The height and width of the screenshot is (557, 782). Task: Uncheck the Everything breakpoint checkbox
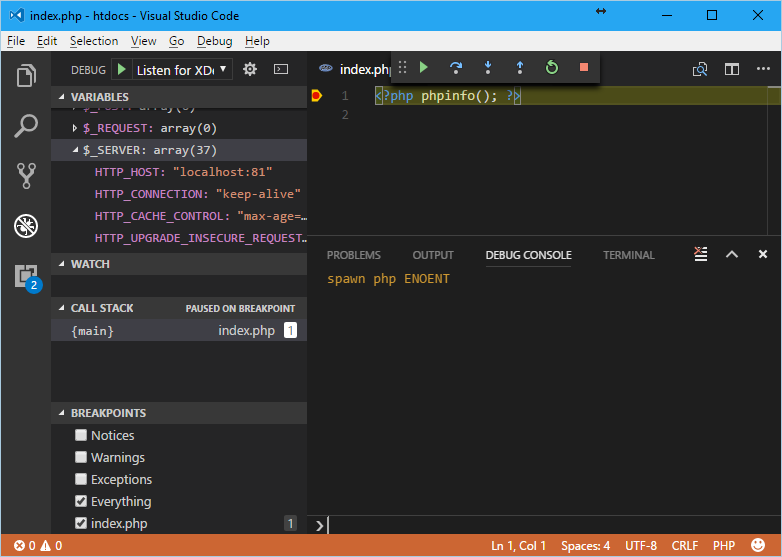point(81,501)
